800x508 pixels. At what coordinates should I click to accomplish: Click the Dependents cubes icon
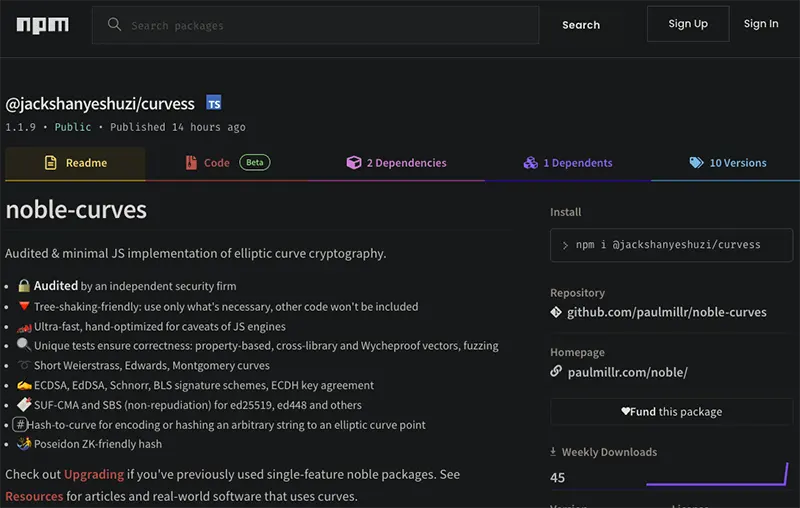pyautogui.click(x=531, y=163)
